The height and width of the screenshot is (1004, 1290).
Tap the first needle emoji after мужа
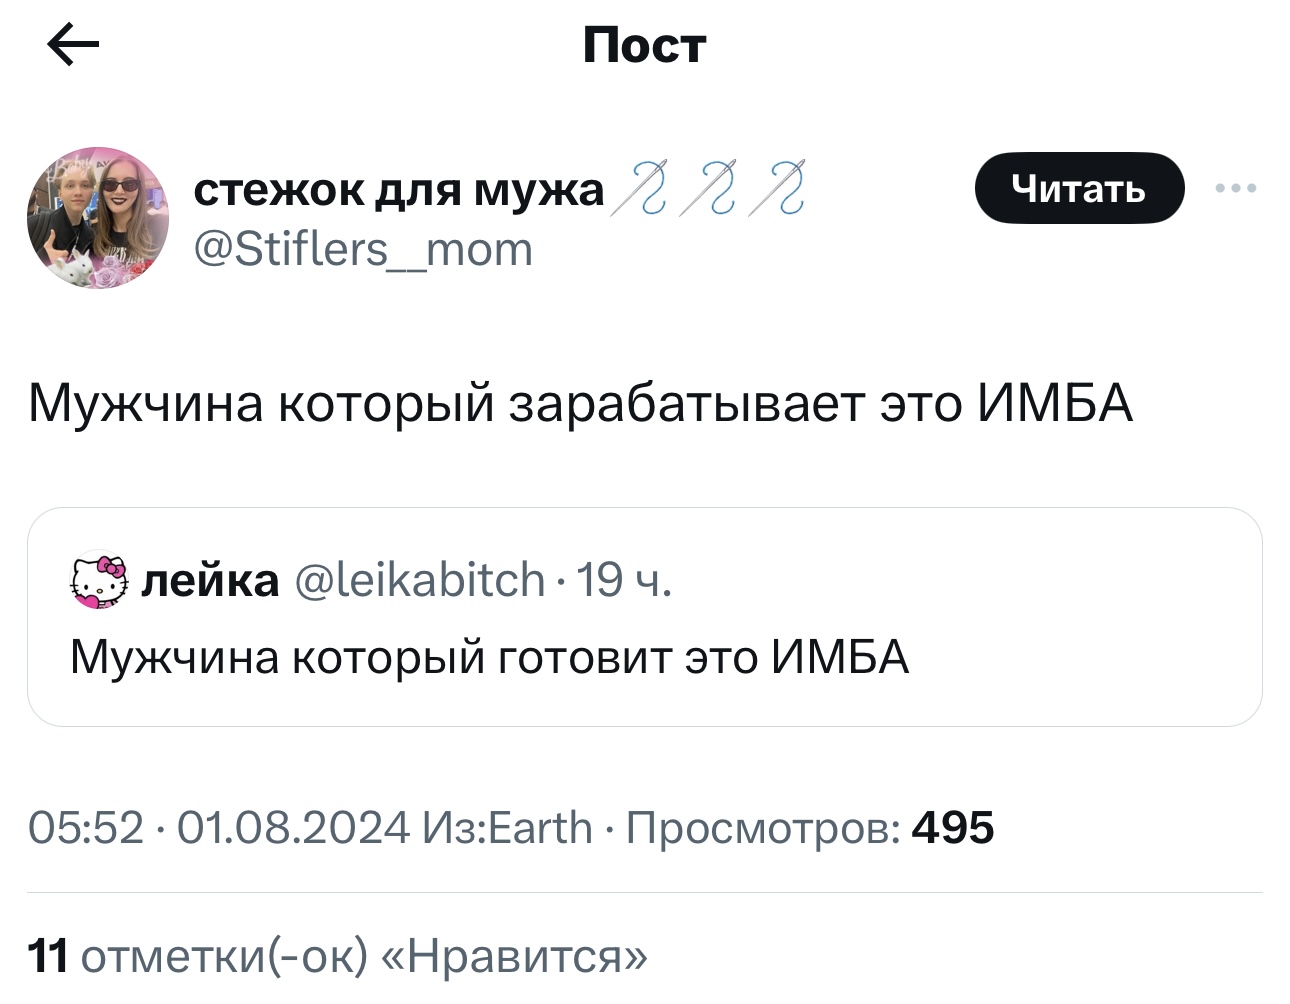640,189
